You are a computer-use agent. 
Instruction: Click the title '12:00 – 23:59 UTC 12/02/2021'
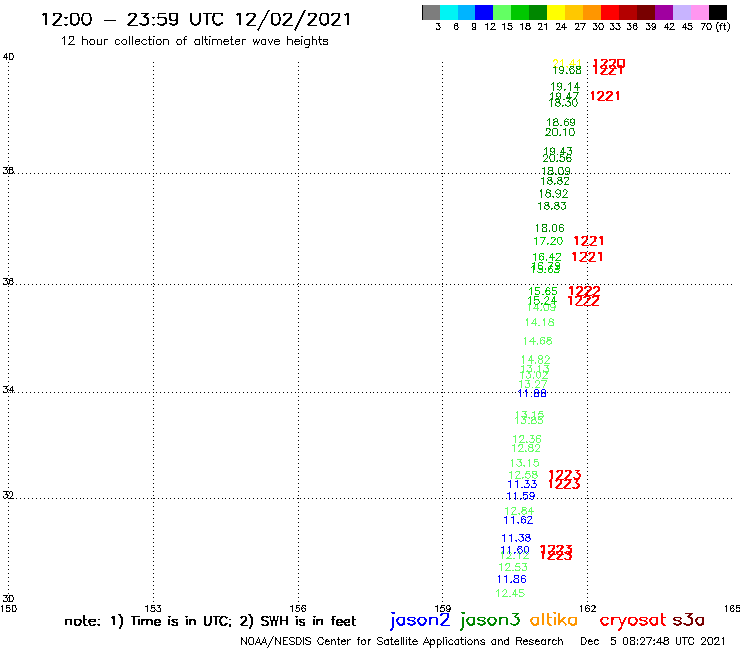196,19
